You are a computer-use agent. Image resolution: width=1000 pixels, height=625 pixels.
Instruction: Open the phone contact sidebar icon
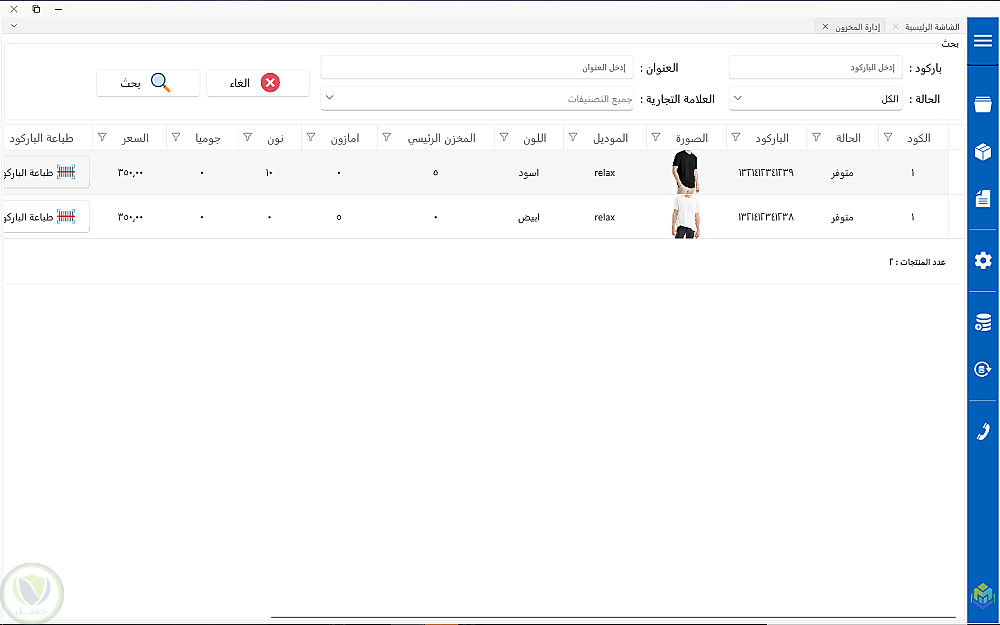[983, 431]
